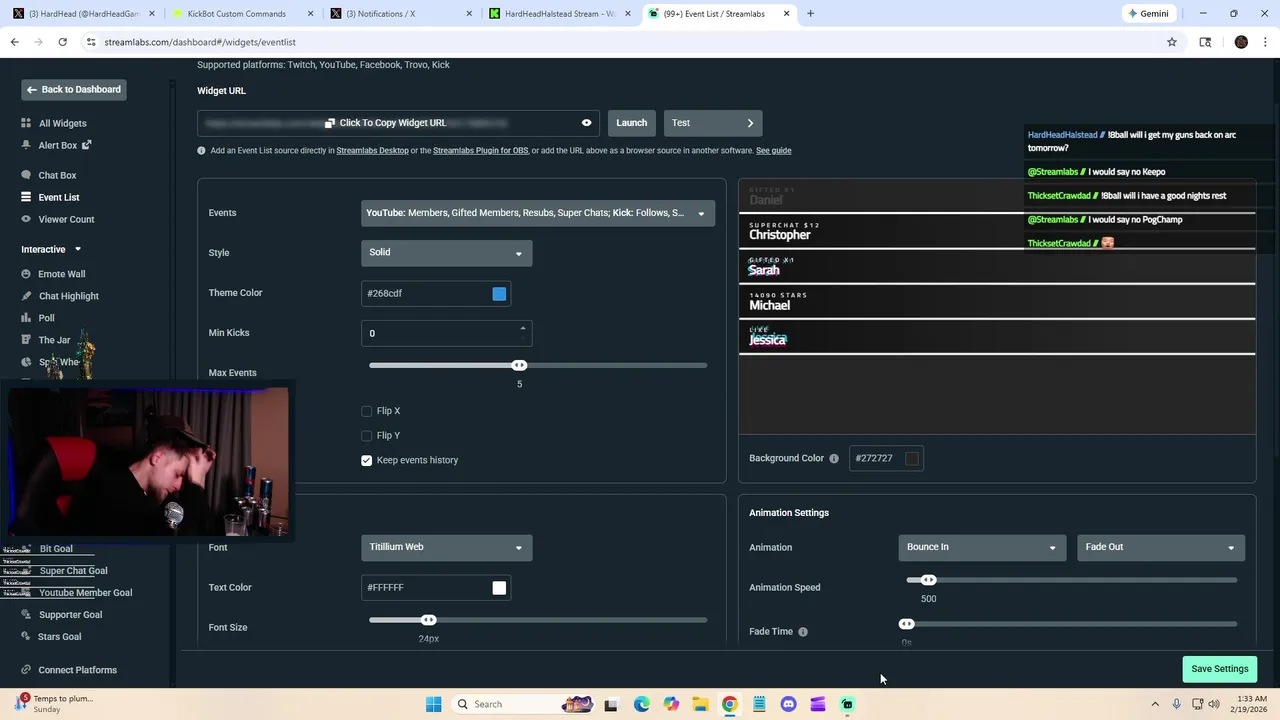Switch to HardHead X browser tab
The width and height of the screenshot is (1280, 720).
(86, 14)
